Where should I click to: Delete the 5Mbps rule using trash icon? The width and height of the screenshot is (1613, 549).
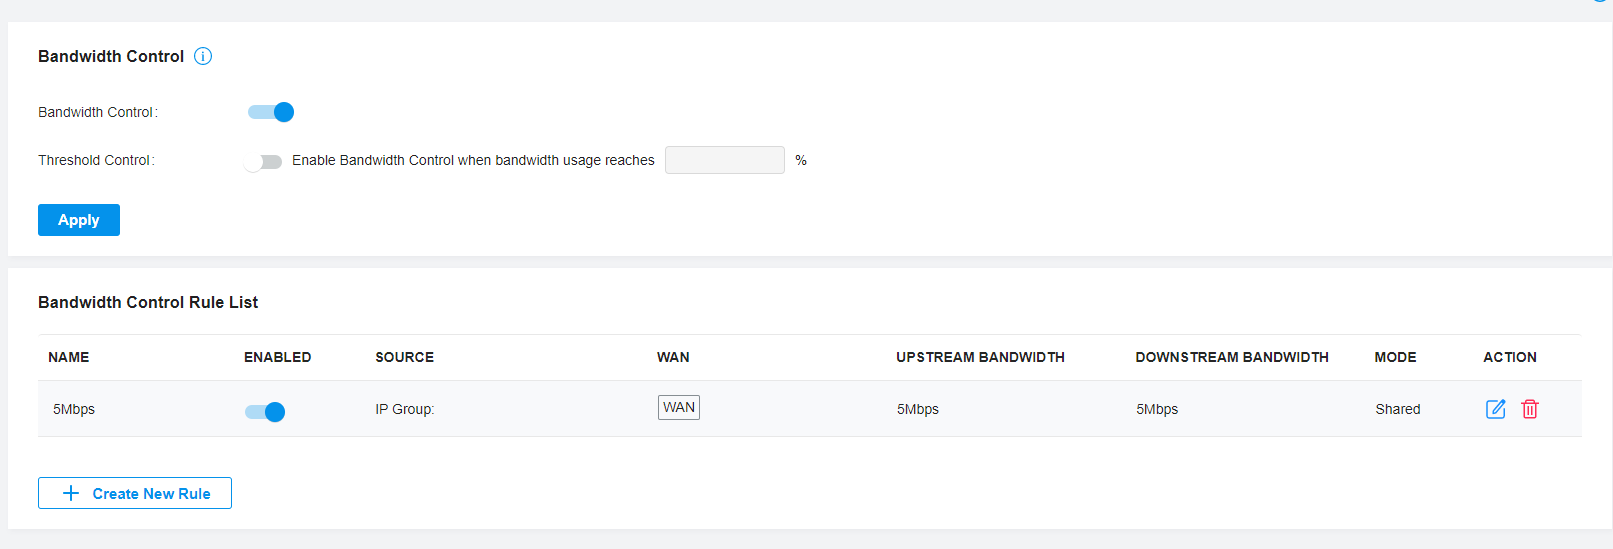[x=1530, y=409]
